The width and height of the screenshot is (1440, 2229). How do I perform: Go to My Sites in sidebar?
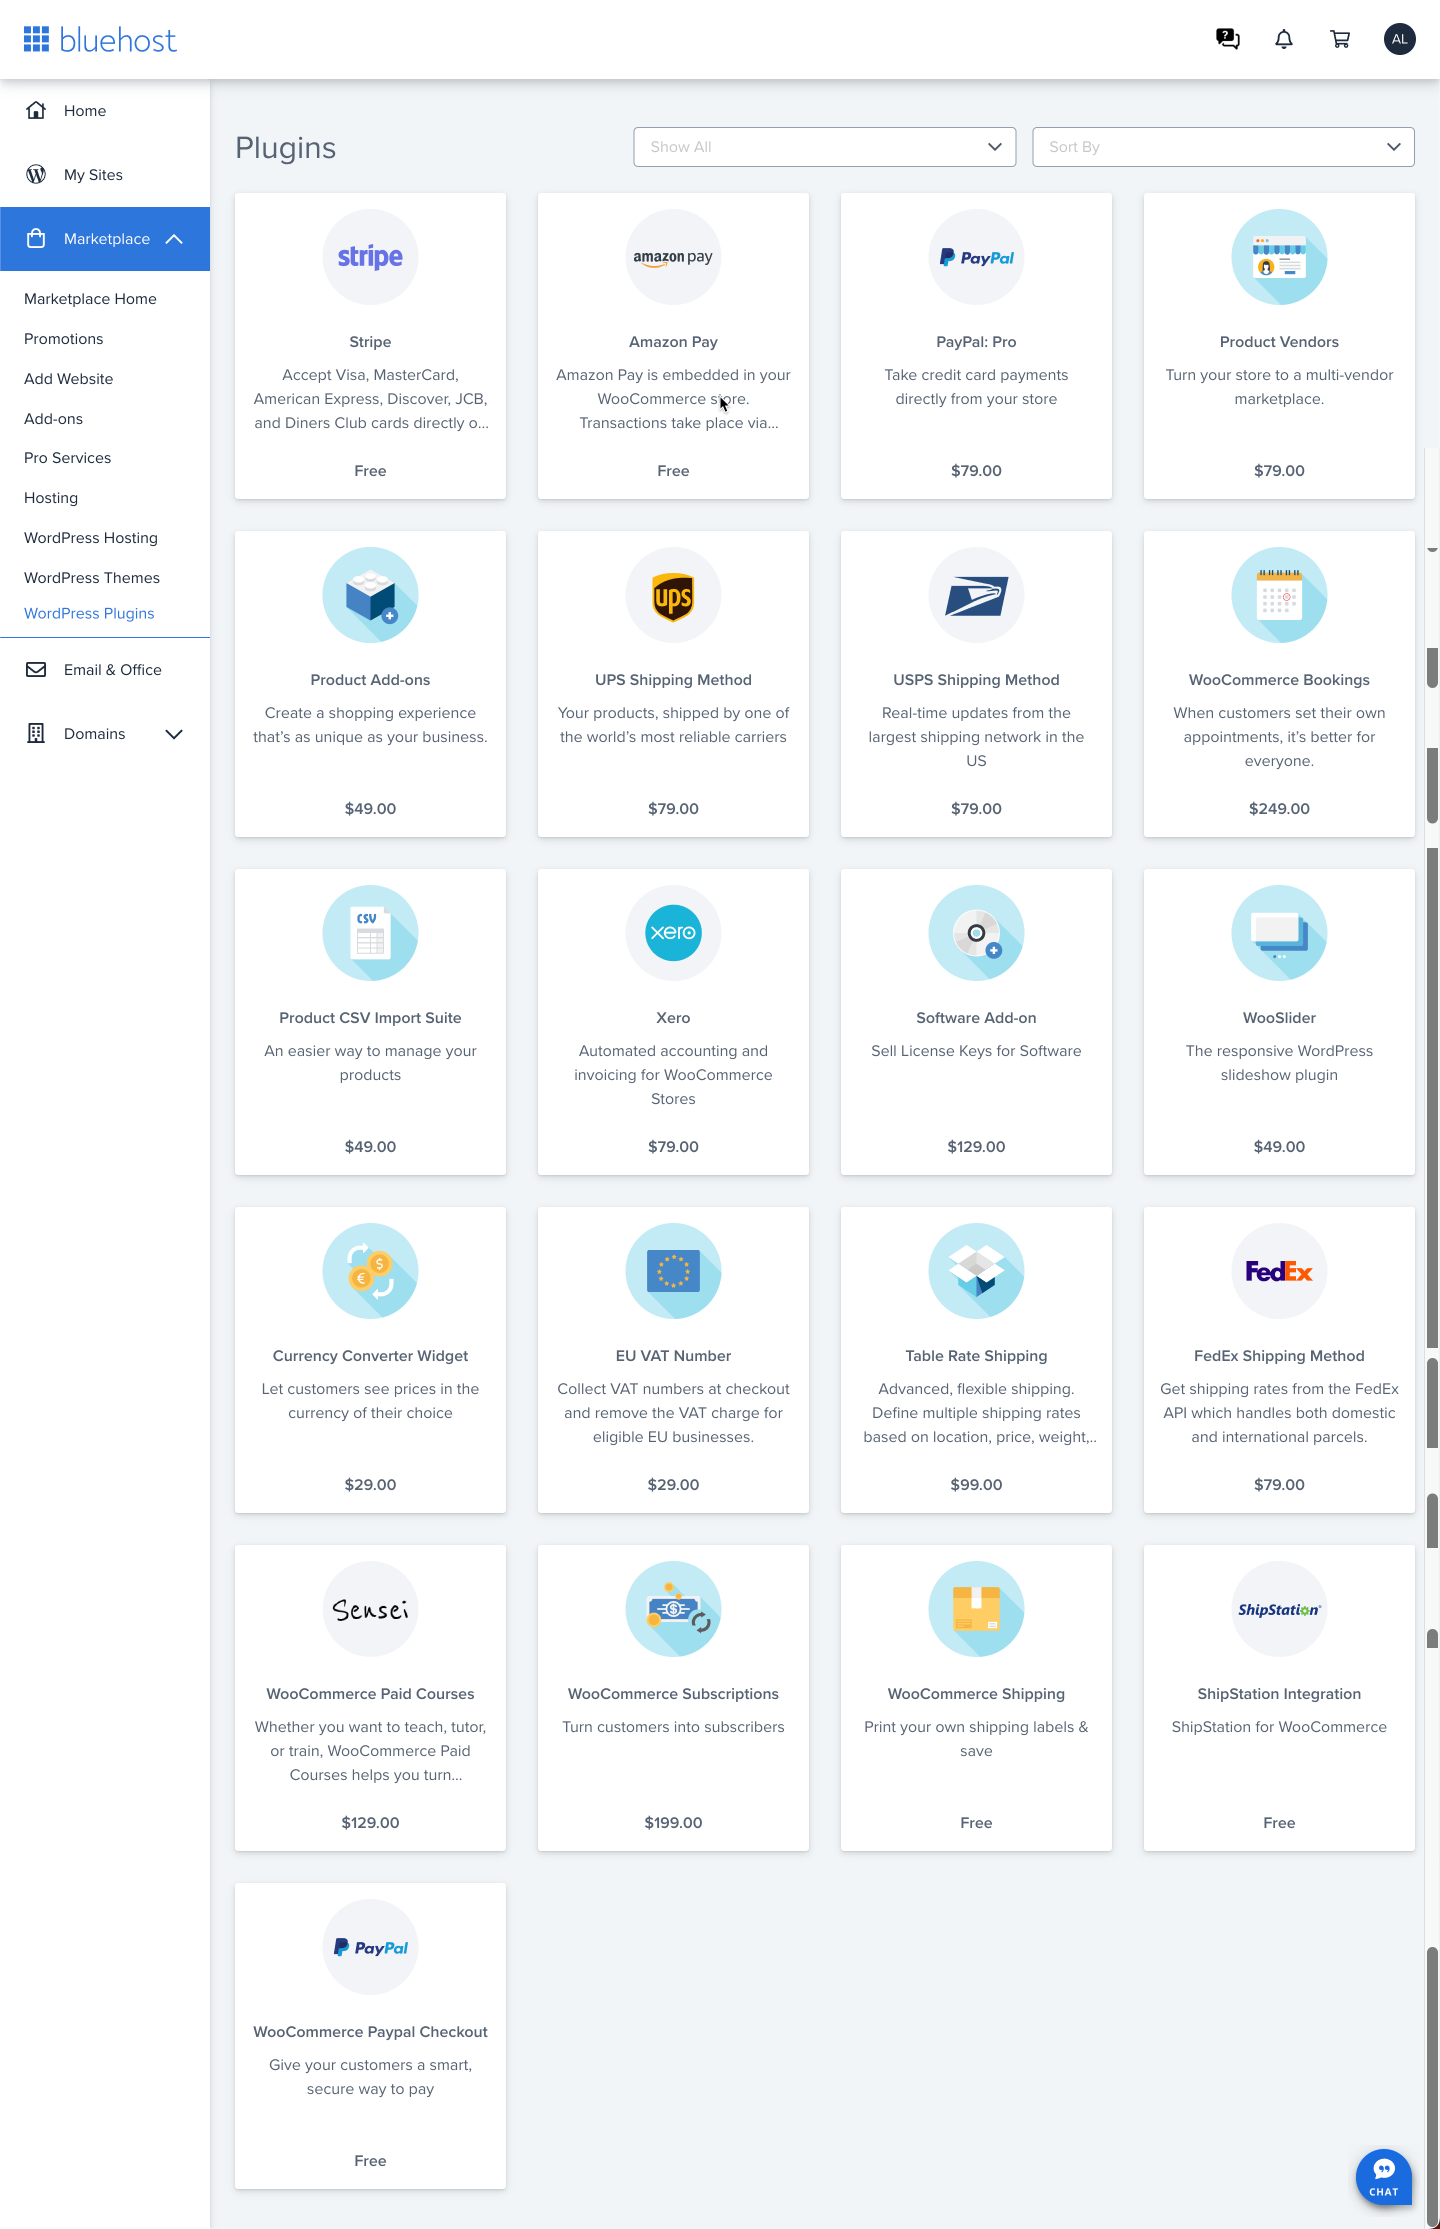pos(93,175)
